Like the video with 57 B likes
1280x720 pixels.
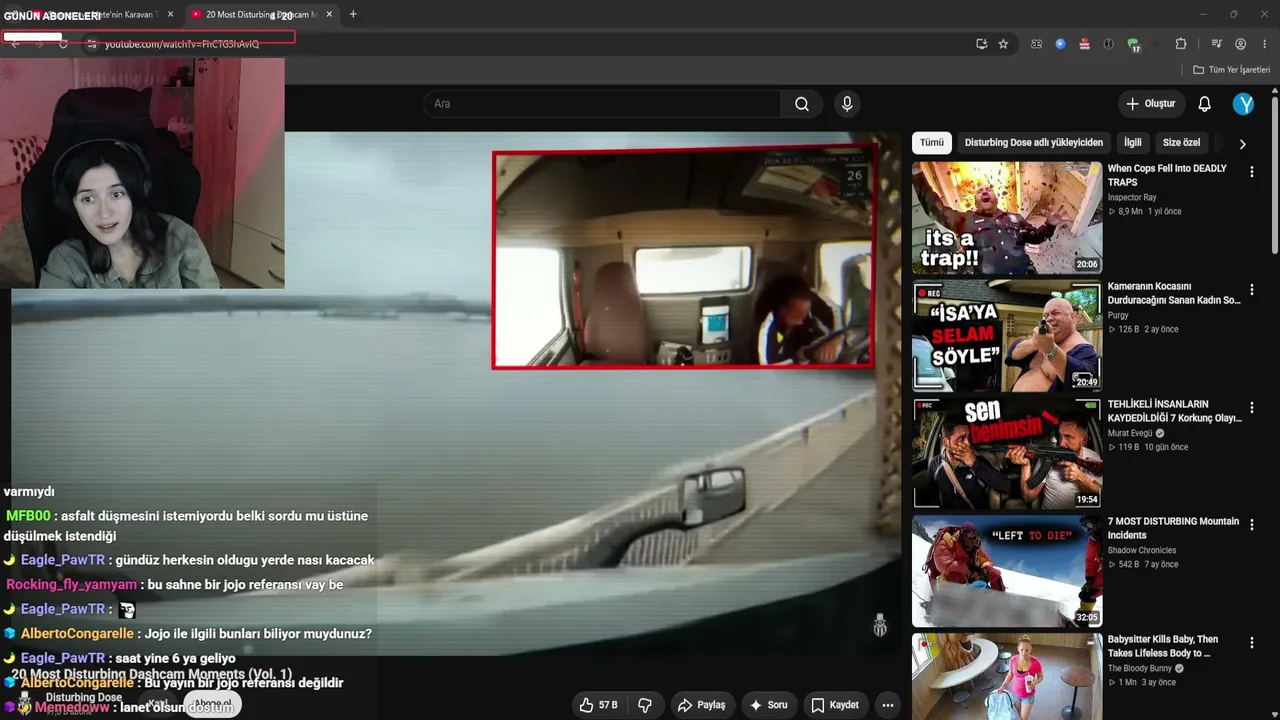point(598,705)
